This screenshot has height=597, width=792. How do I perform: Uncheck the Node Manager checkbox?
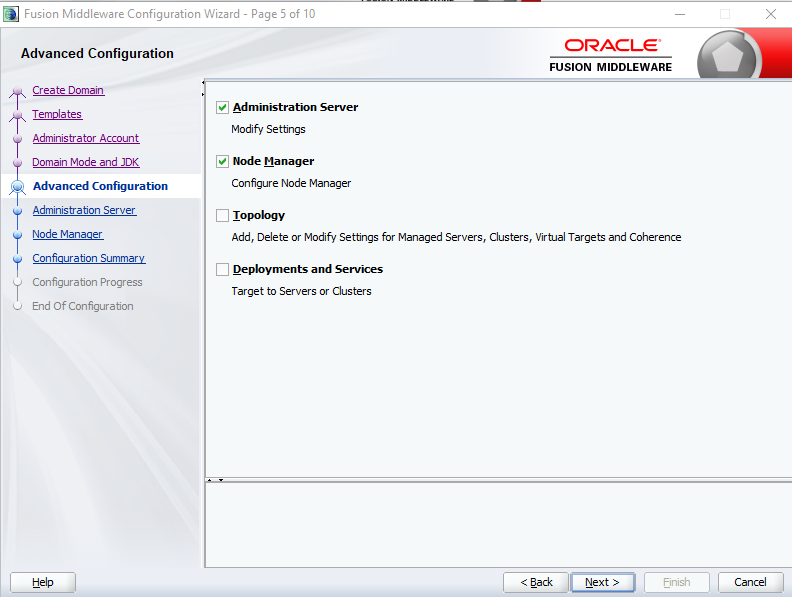coord(222,161)
